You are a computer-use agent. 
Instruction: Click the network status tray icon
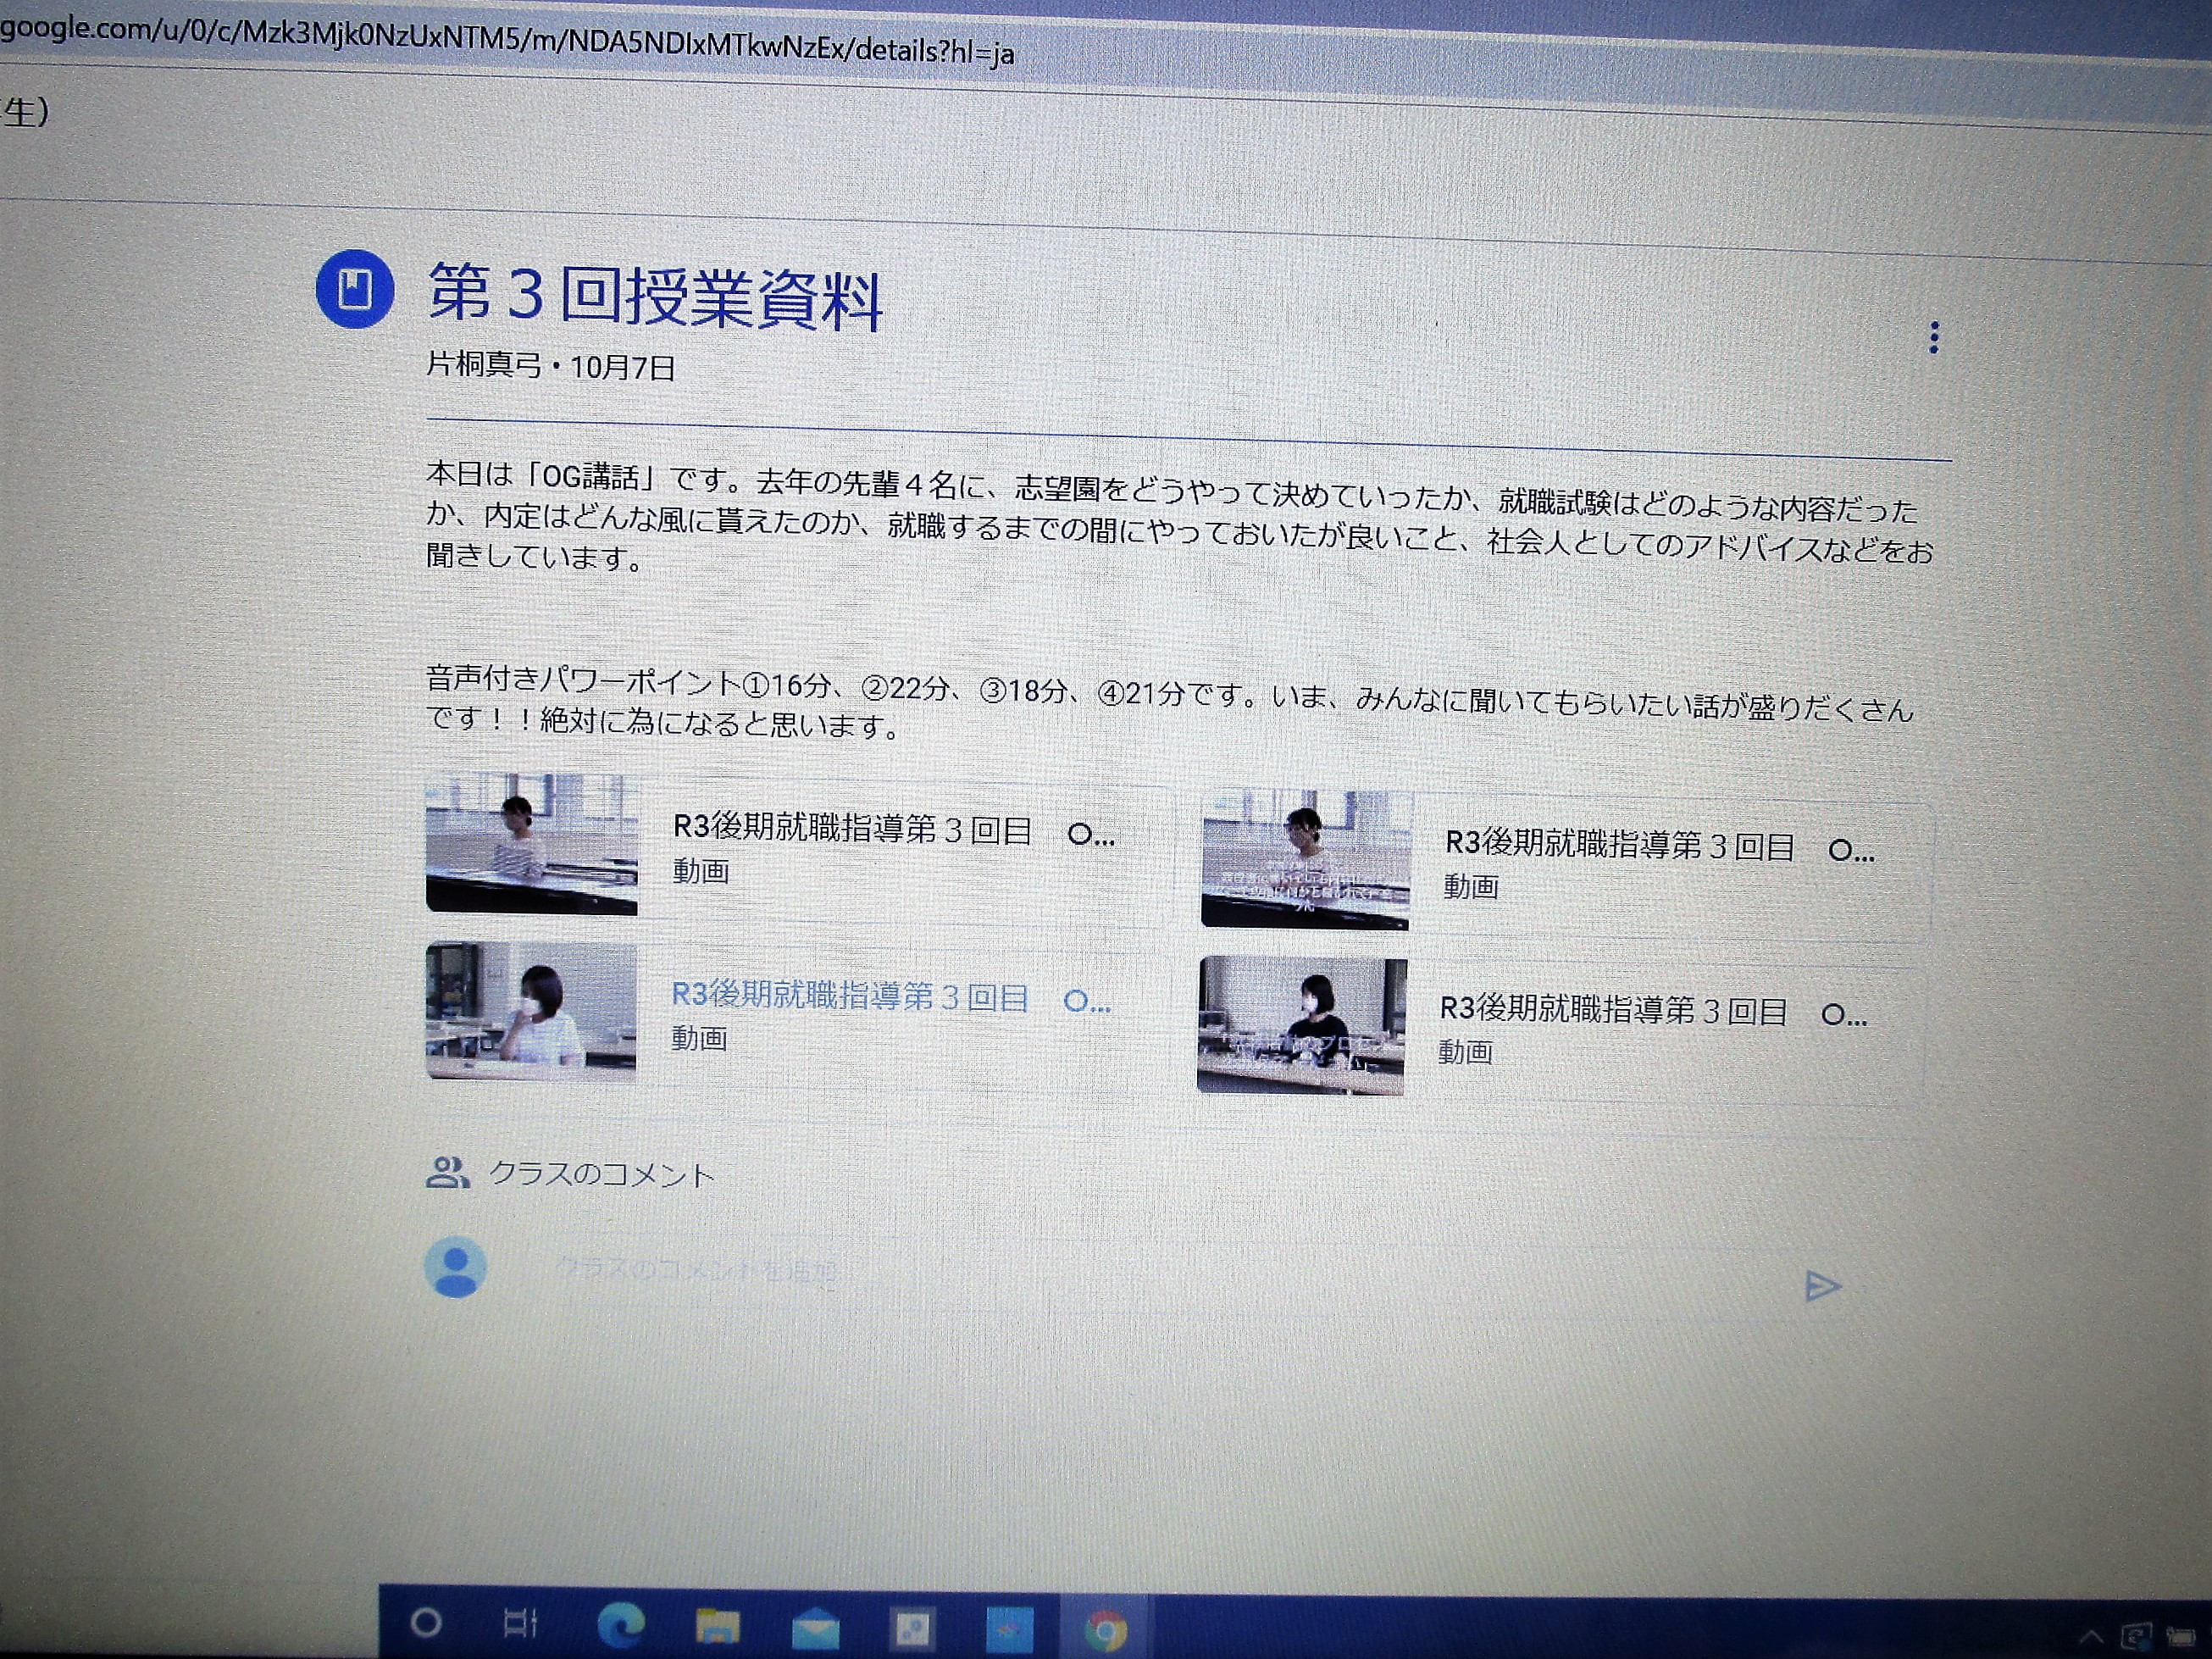(2136, 1637)
